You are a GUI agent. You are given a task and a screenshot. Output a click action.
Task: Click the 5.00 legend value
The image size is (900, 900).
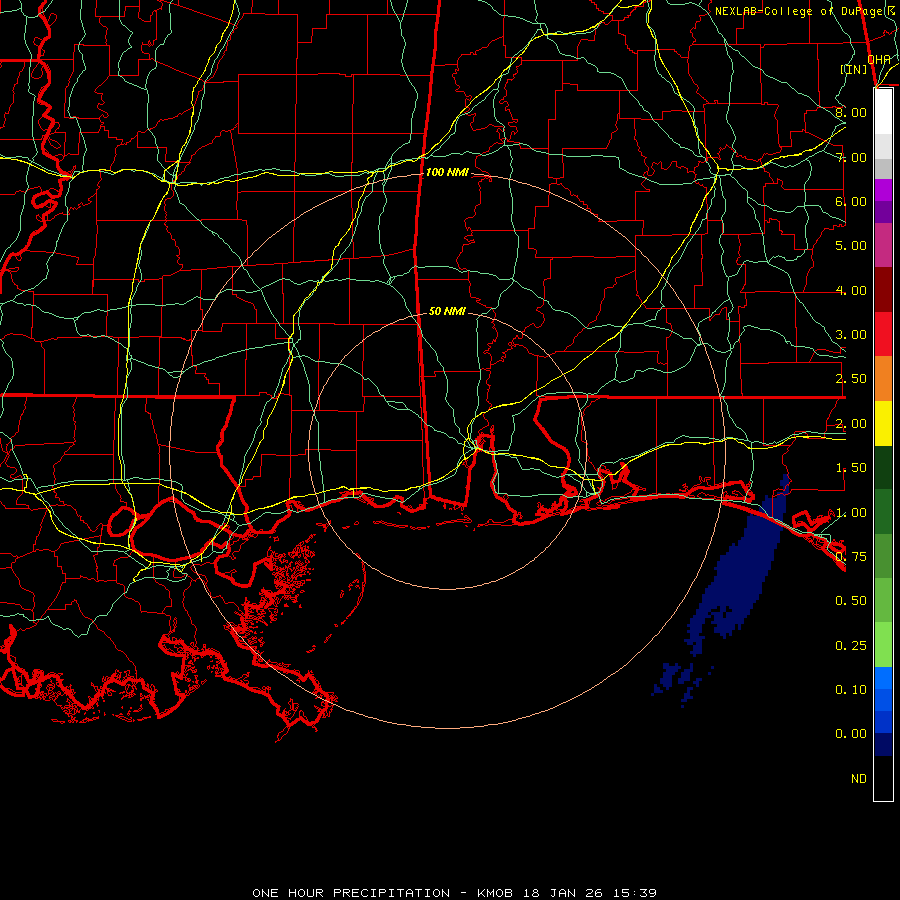(x=851, y=246)
